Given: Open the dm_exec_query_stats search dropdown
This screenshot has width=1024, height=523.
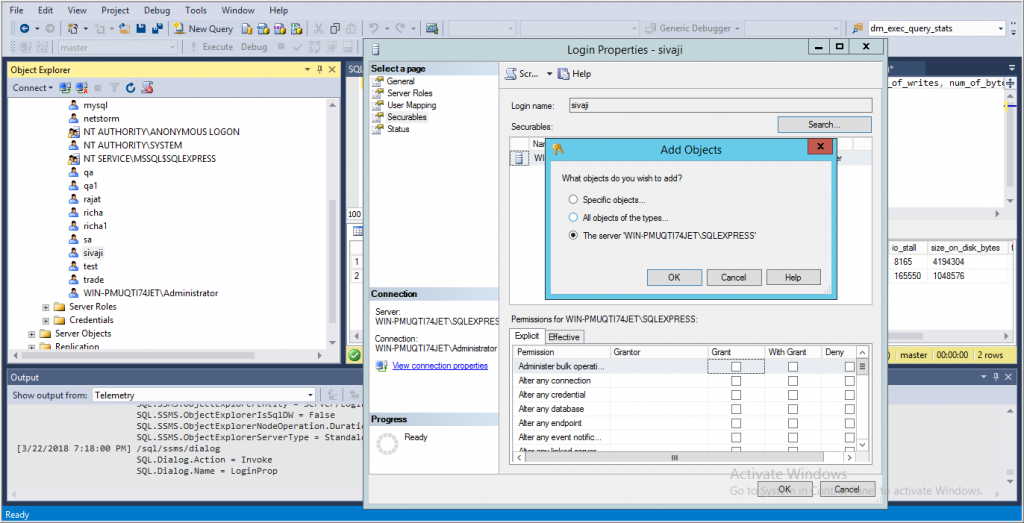Looking at the screenshot, I should (1000, 29).
